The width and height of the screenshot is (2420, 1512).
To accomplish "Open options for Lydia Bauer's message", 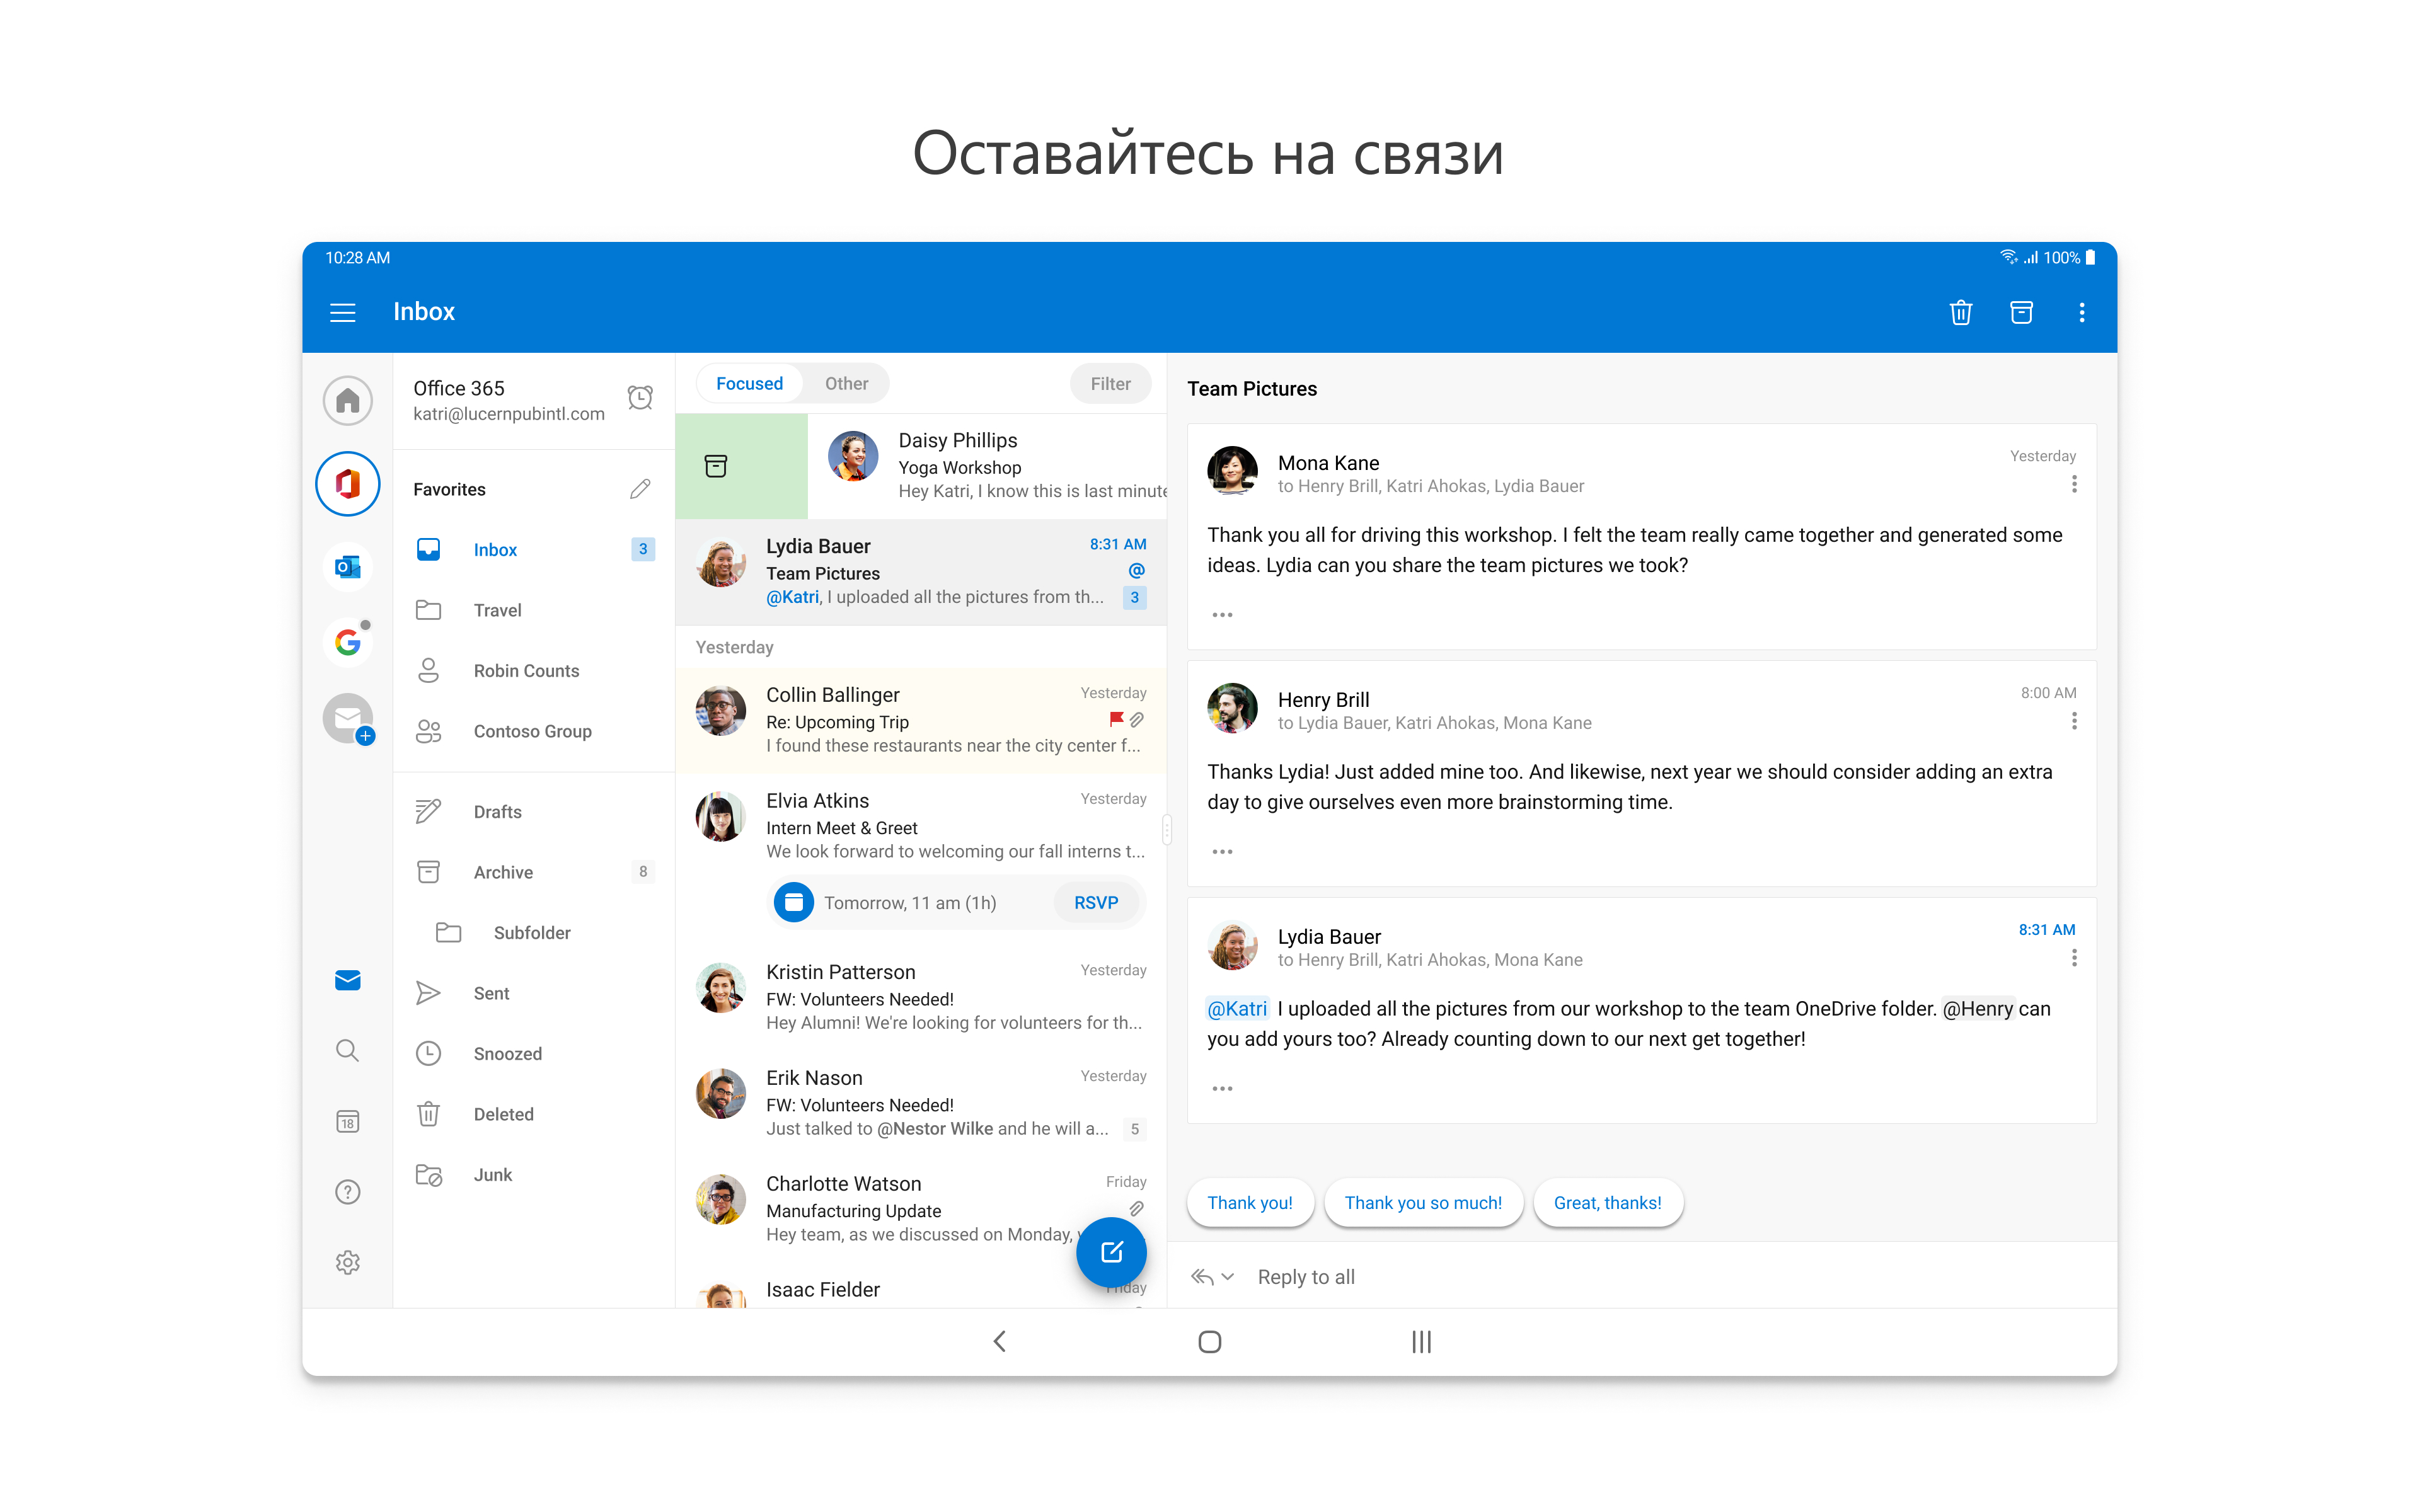I will 2074,958.
